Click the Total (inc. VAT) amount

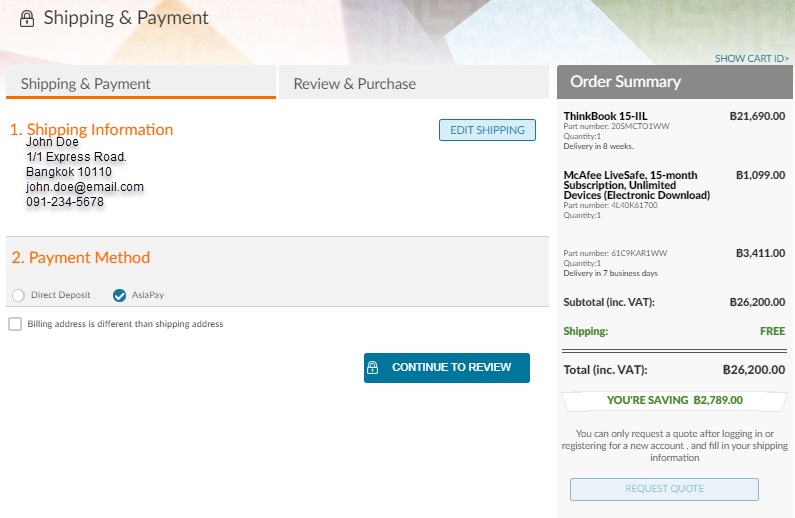click(x=753, y=370)
